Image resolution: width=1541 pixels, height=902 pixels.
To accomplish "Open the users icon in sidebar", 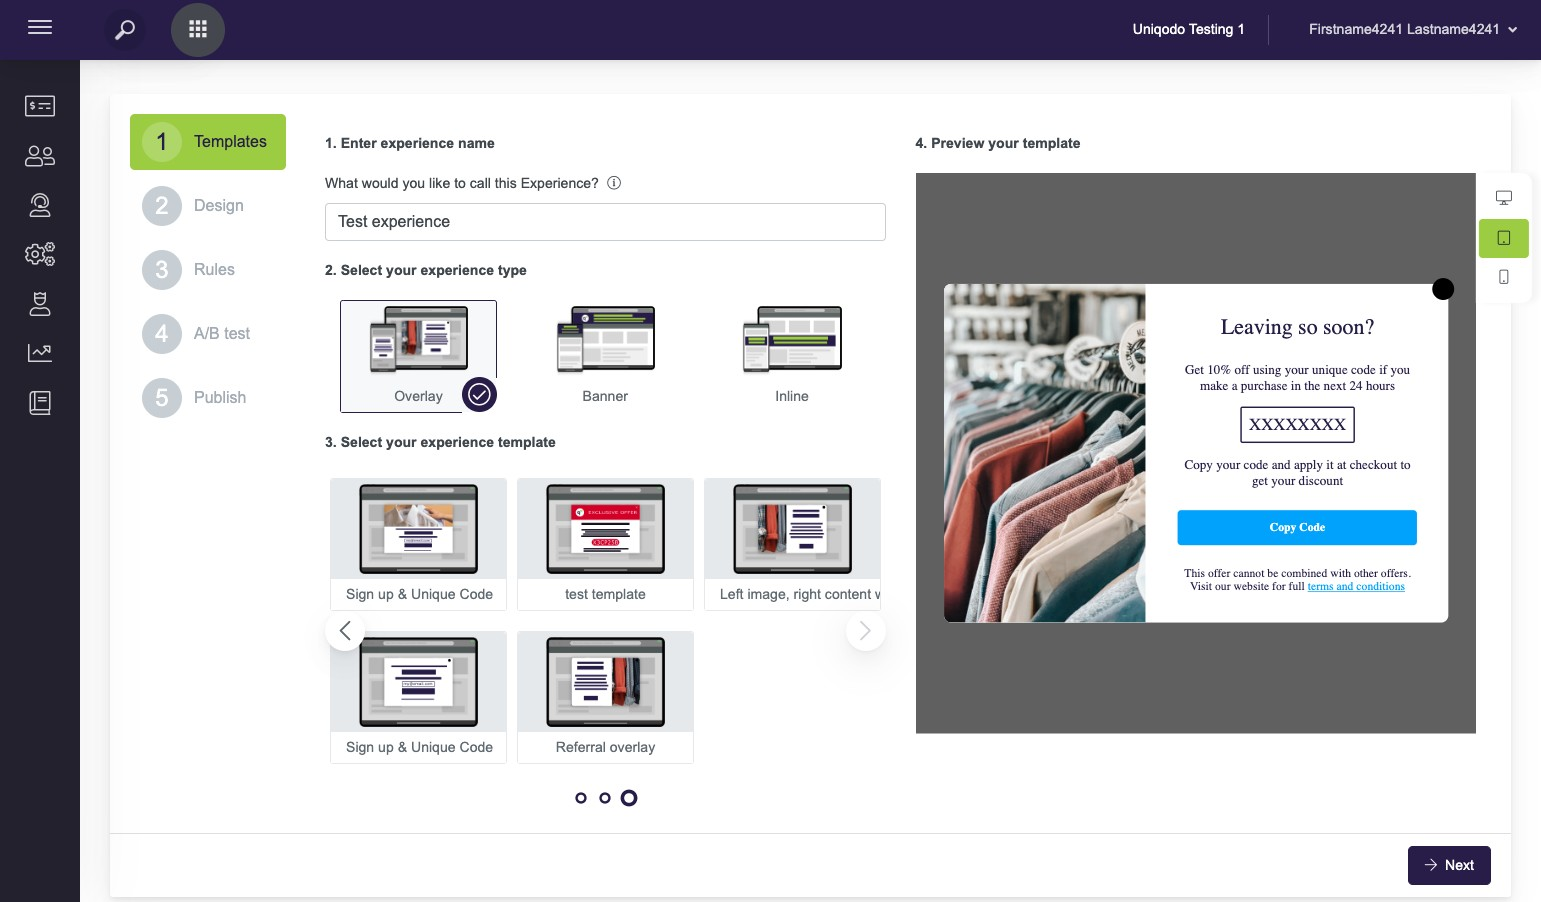I will (x=40, y=156).
